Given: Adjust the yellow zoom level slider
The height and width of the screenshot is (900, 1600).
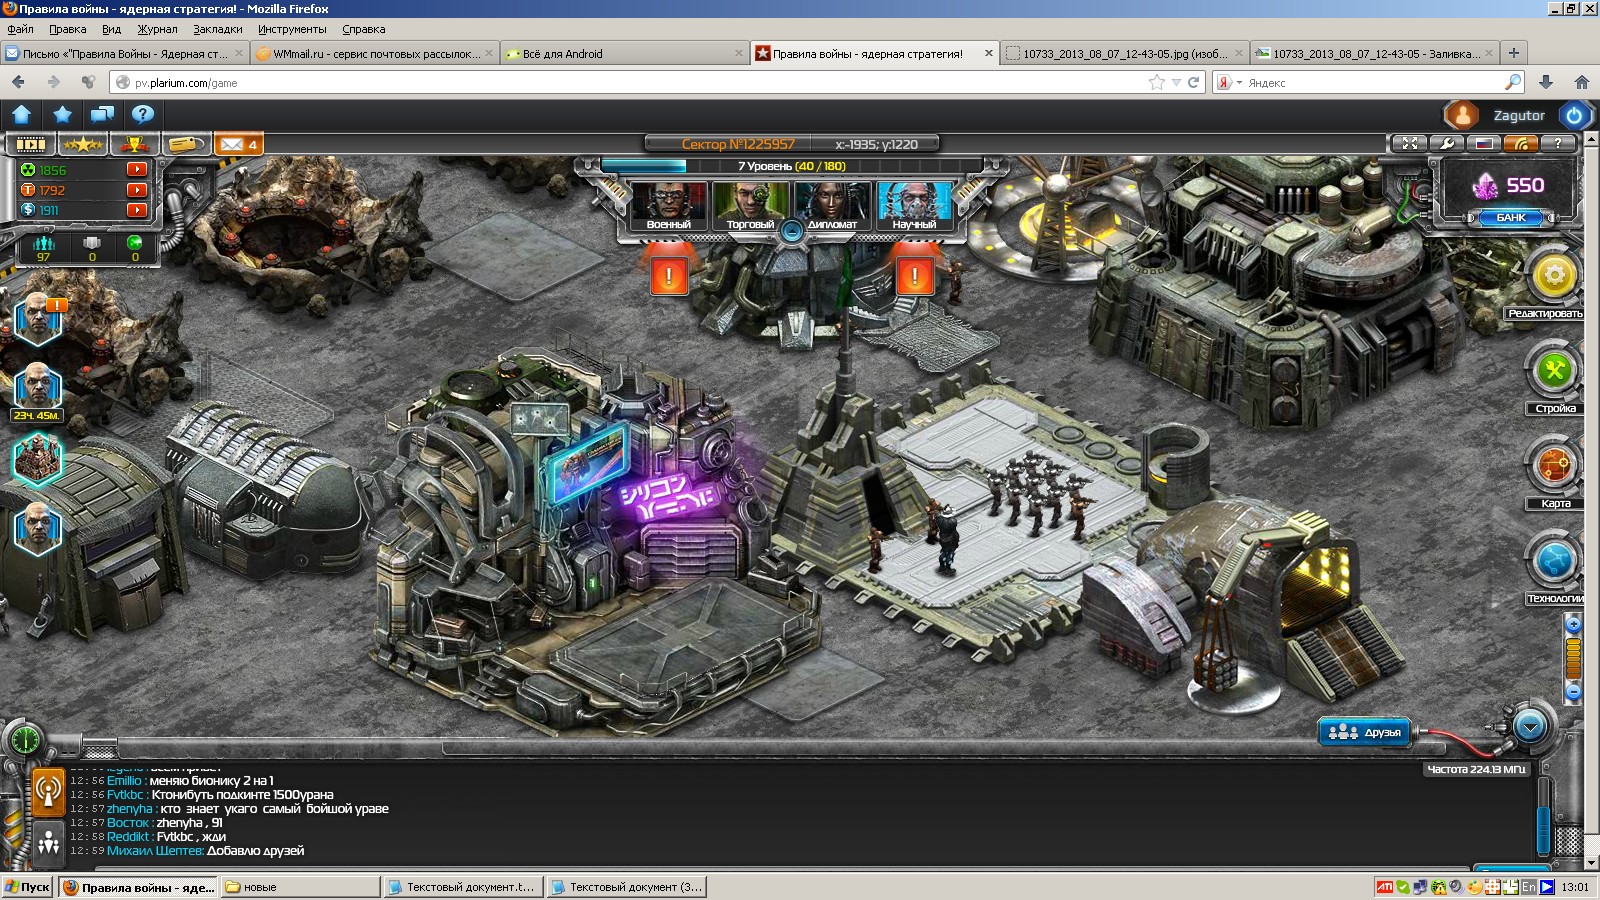Looking at the screenshot, I should (x=1573, y=658).
